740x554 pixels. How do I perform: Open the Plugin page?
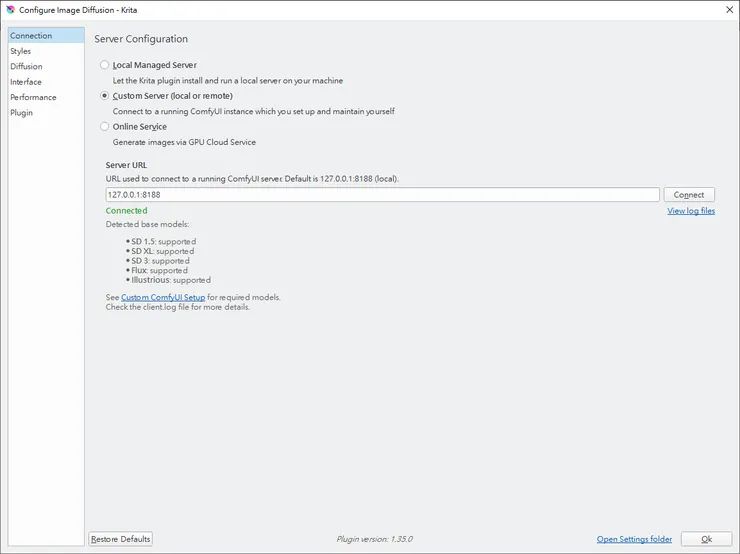tap(21, 113)
